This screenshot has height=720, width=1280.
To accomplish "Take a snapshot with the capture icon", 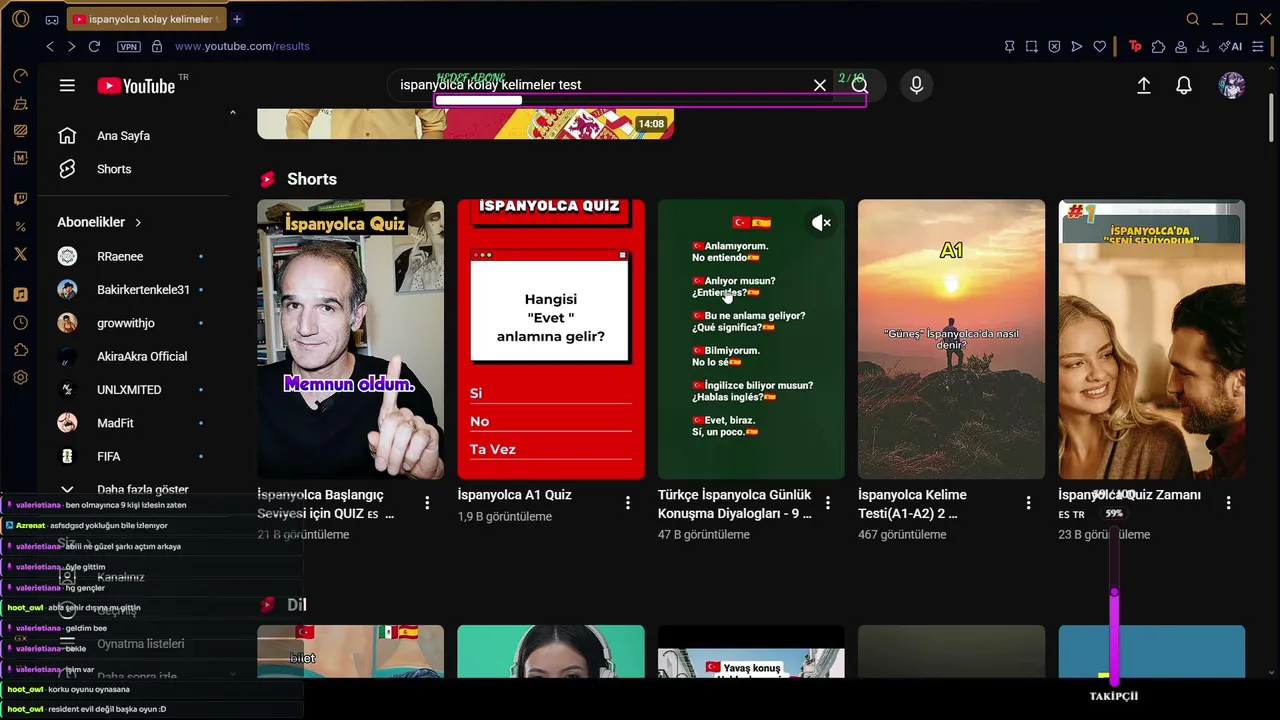I will 1032,46.
